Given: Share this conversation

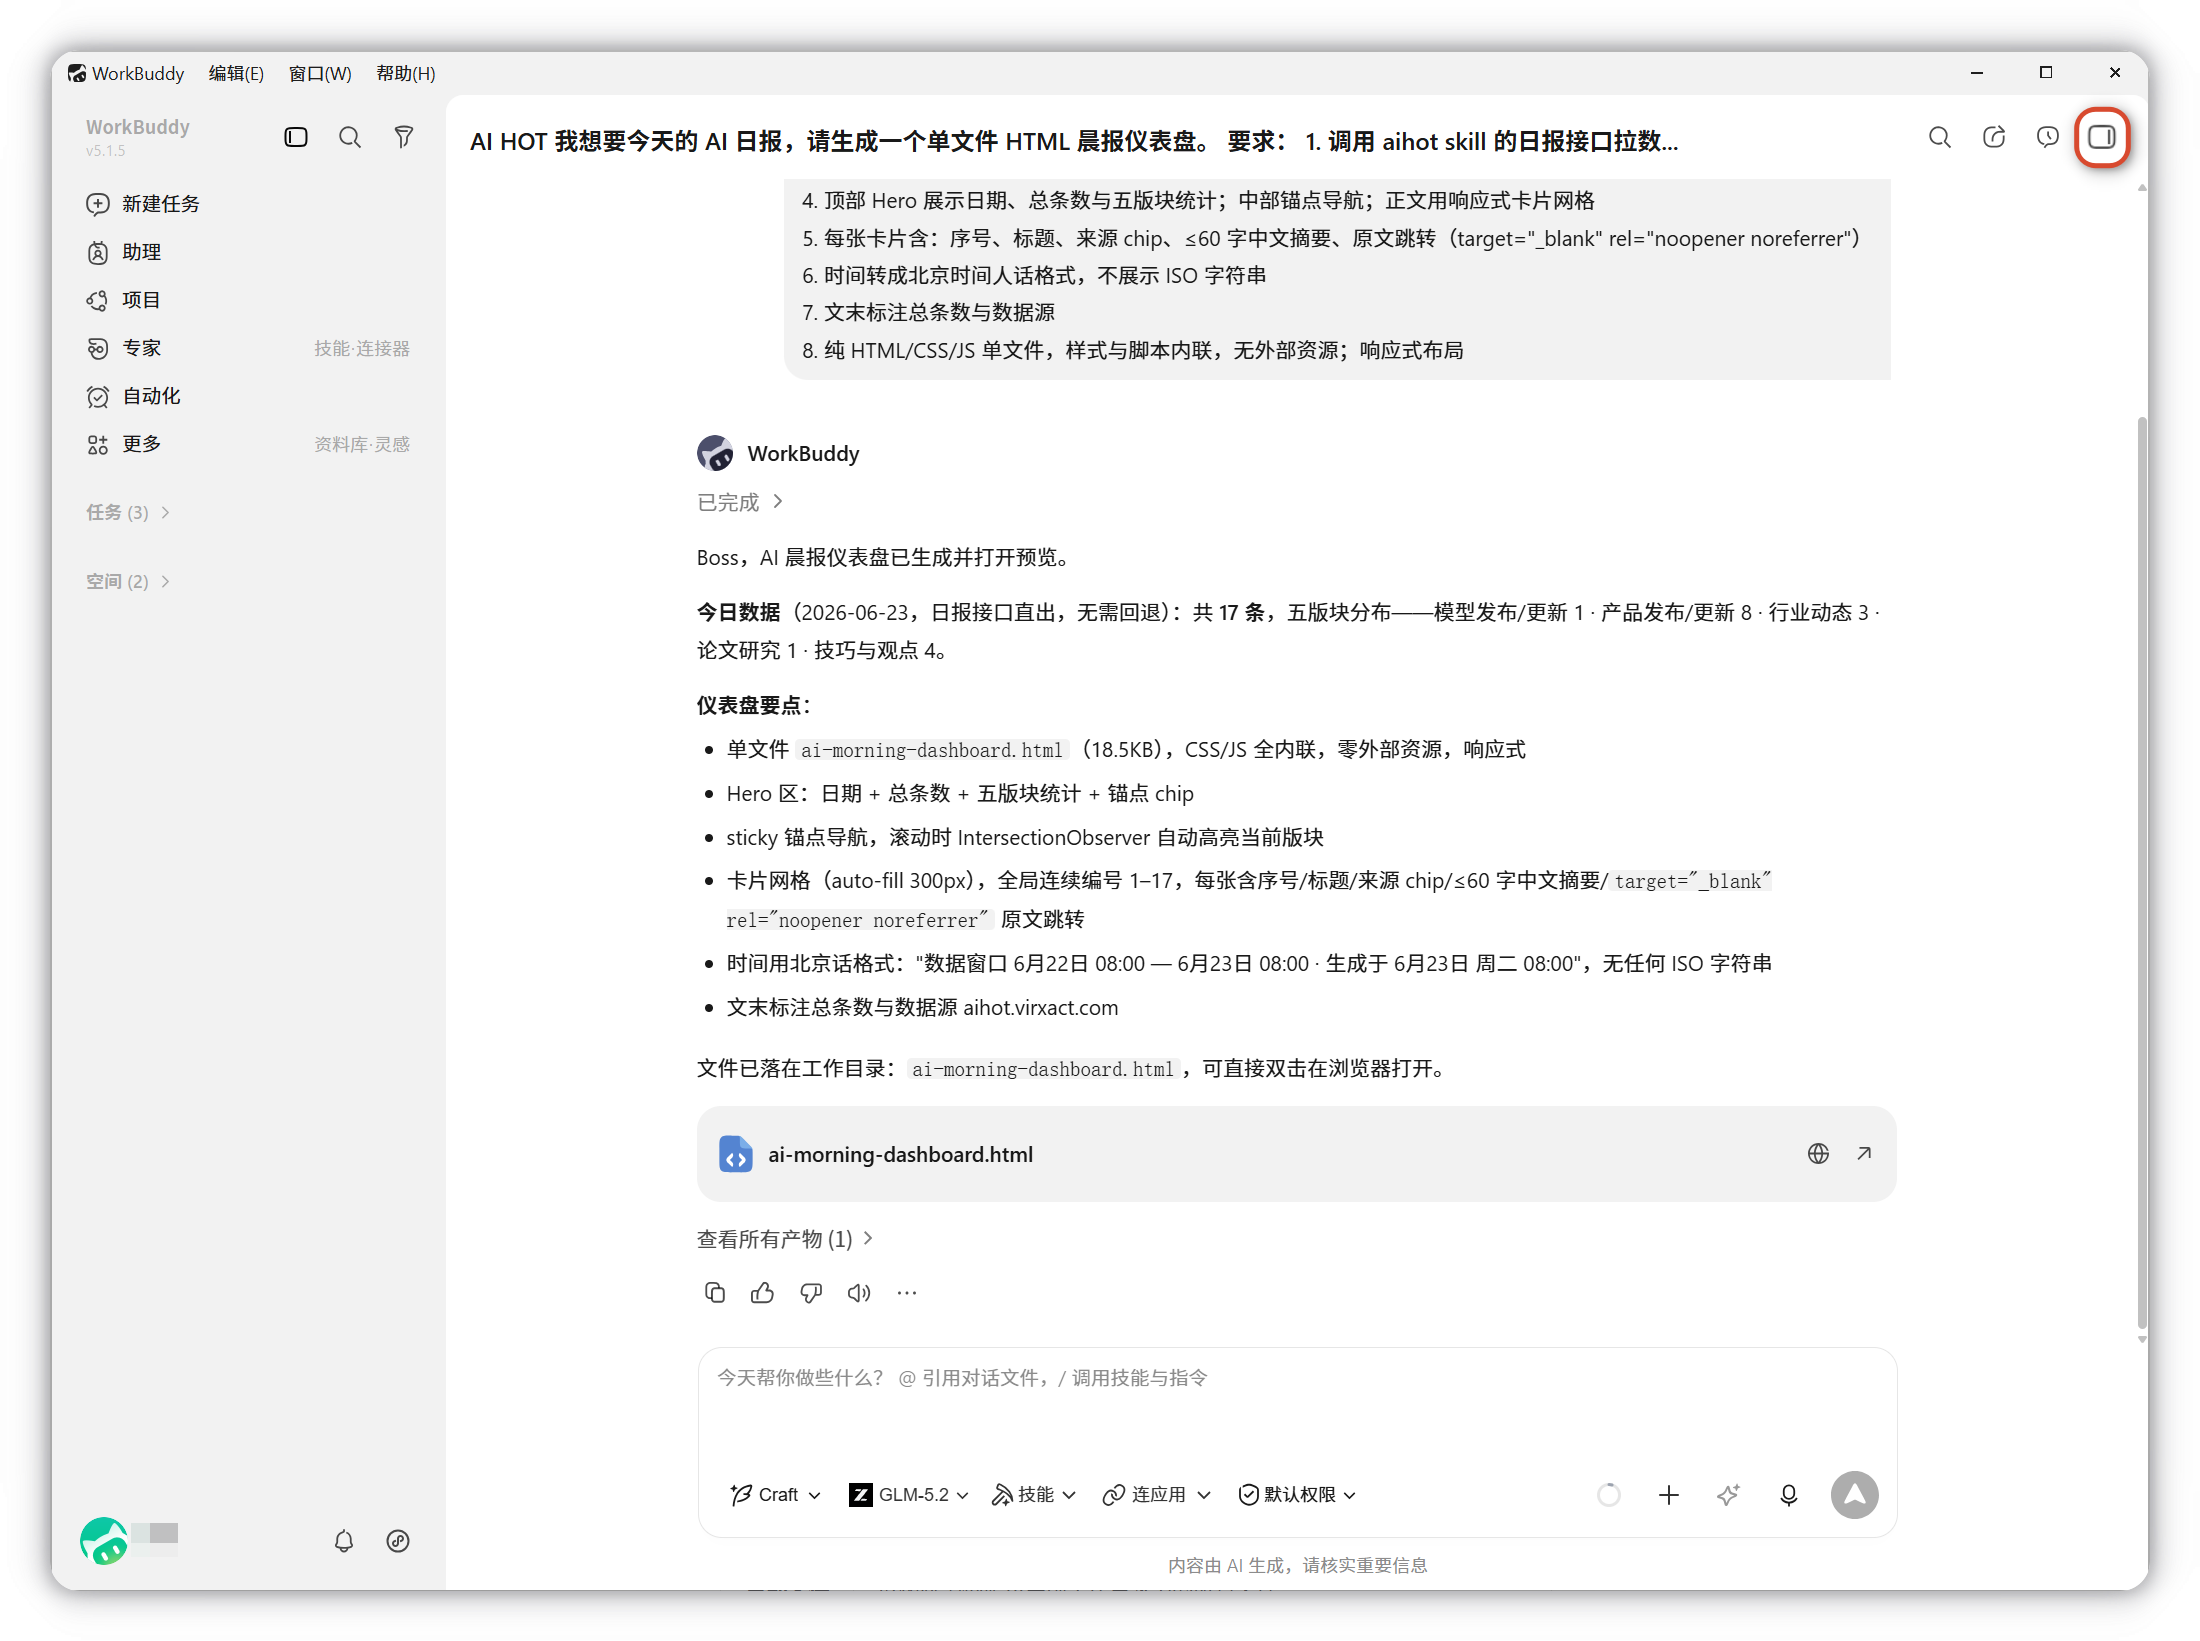Looking at the screenshot, I should coord(1994,137).
